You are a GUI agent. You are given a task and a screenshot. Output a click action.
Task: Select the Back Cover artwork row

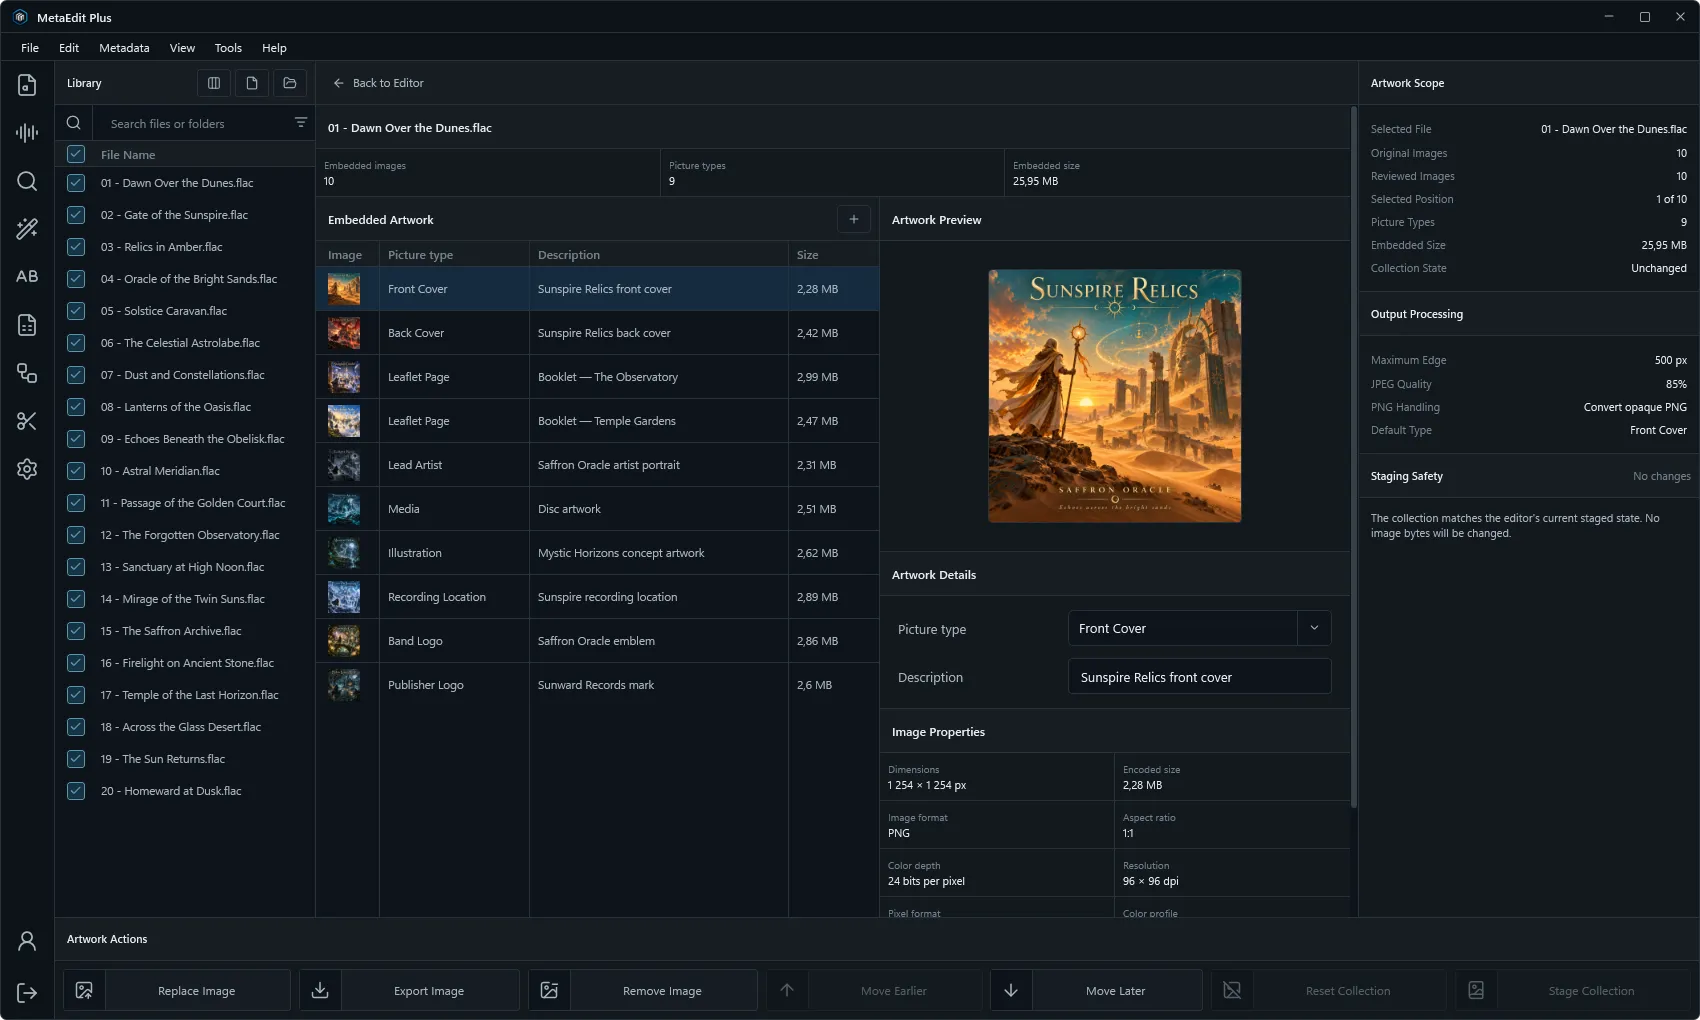tap(598, 333)
